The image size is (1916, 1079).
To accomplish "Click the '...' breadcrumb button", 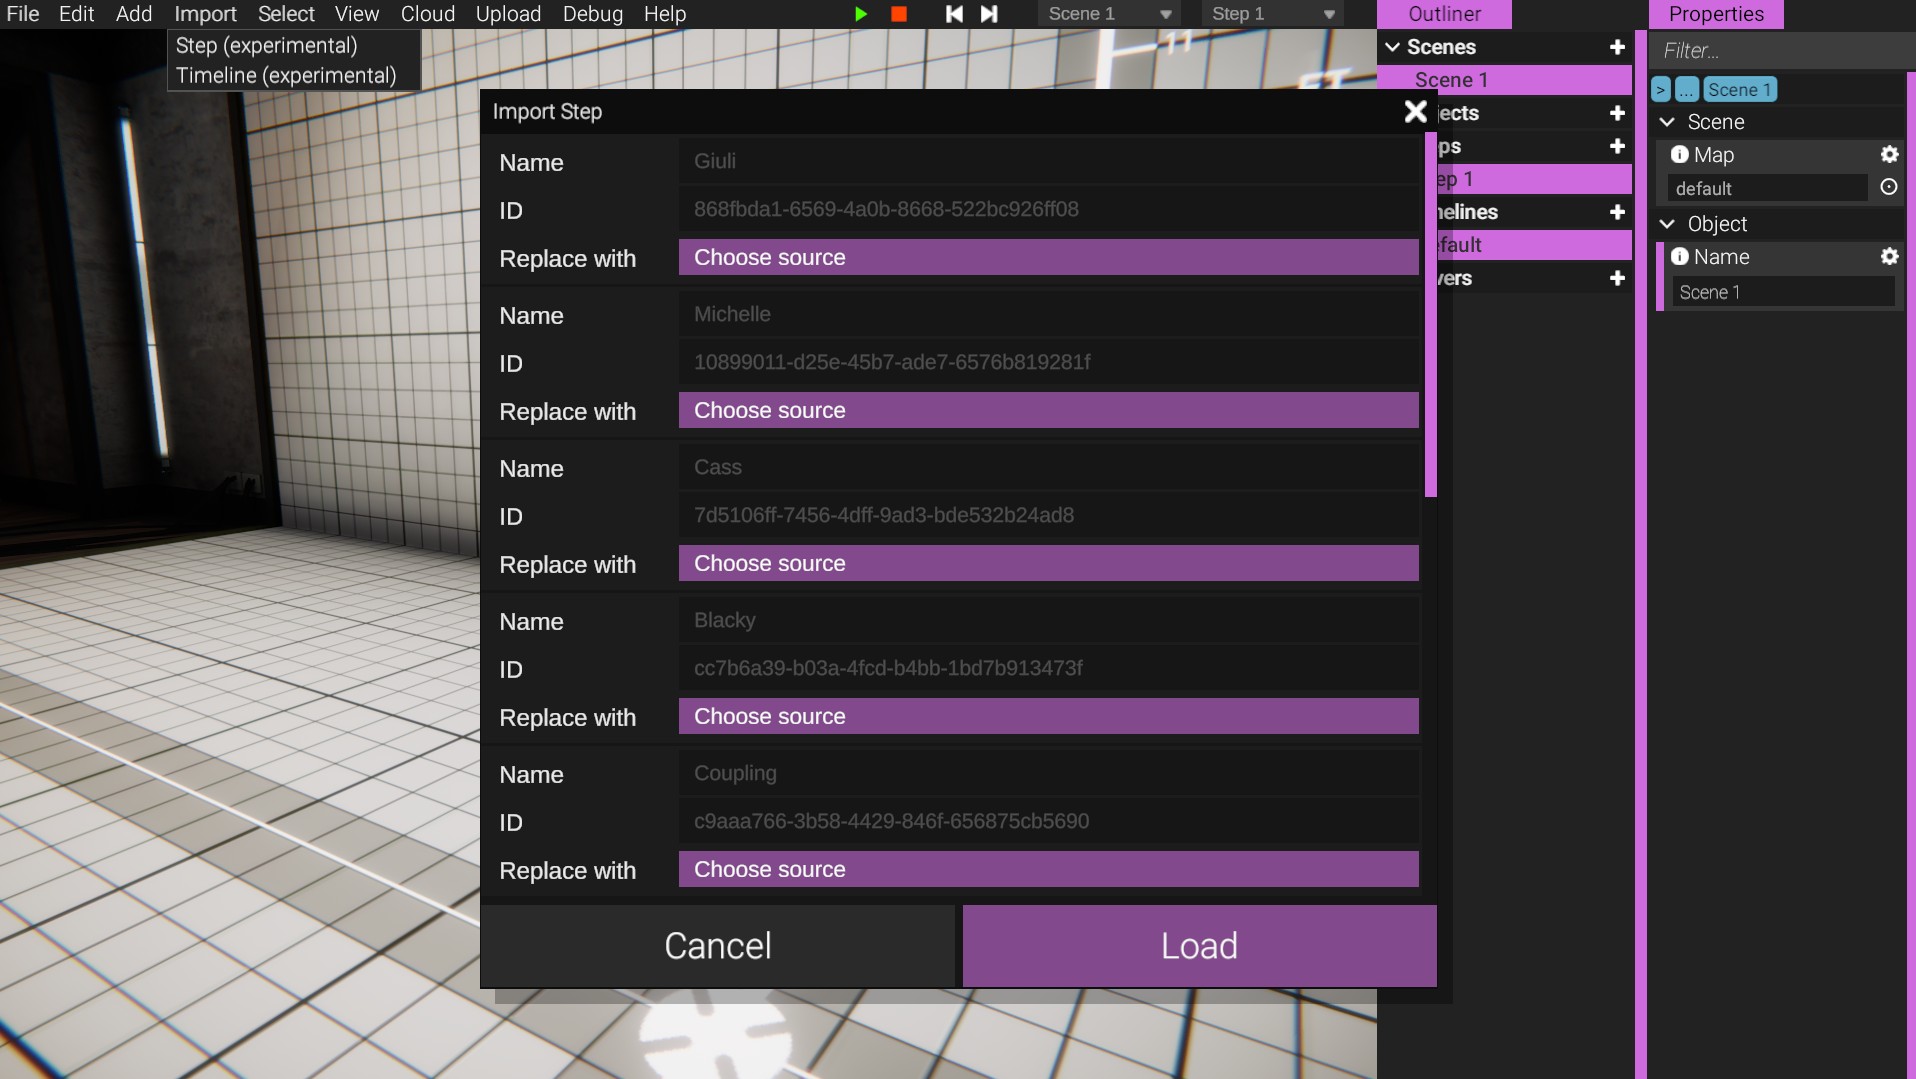I will [1687, 89].
